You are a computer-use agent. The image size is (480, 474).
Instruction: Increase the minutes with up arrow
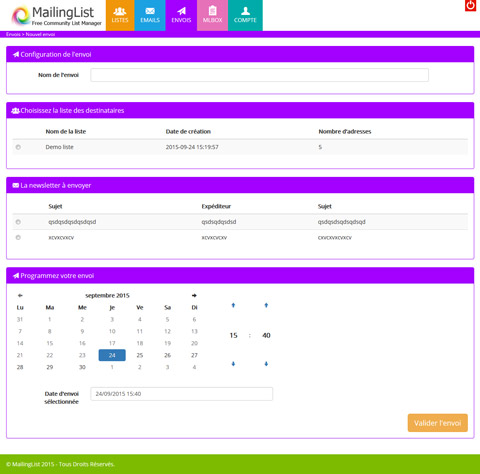point(266,305)
